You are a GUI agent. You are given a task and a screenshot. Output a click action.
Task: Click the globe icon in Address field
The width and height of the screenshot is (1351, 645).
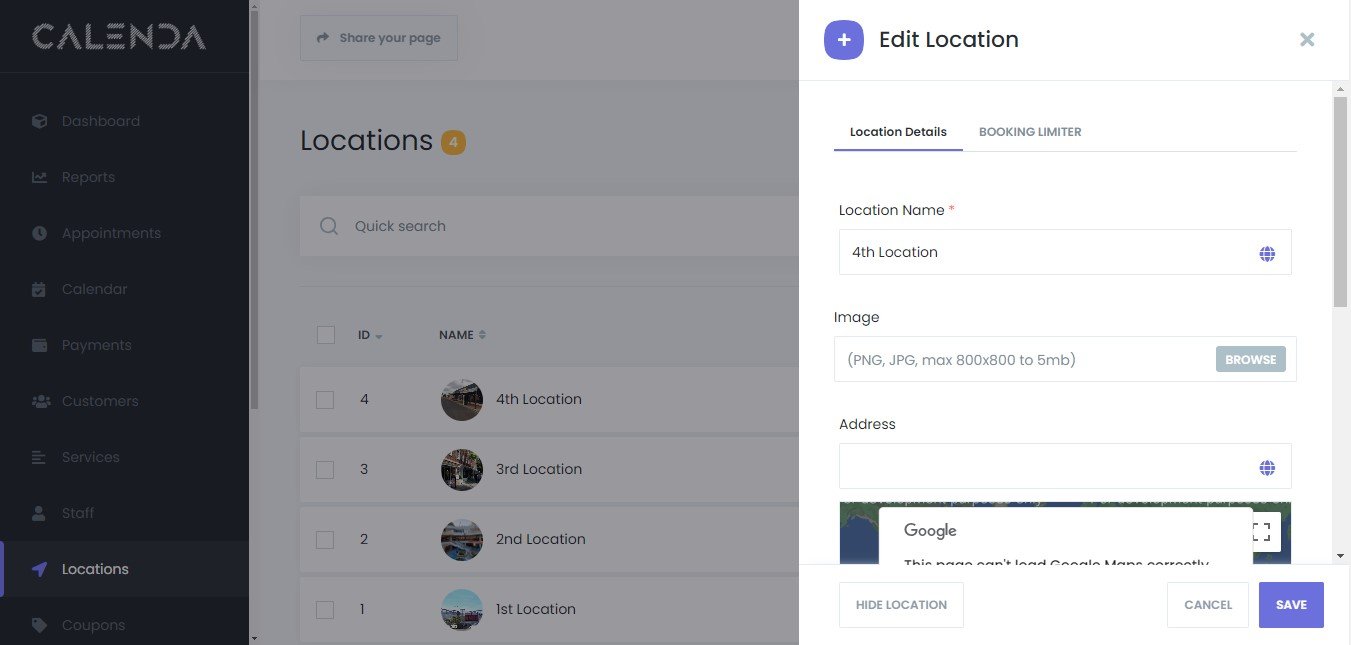1267,468
